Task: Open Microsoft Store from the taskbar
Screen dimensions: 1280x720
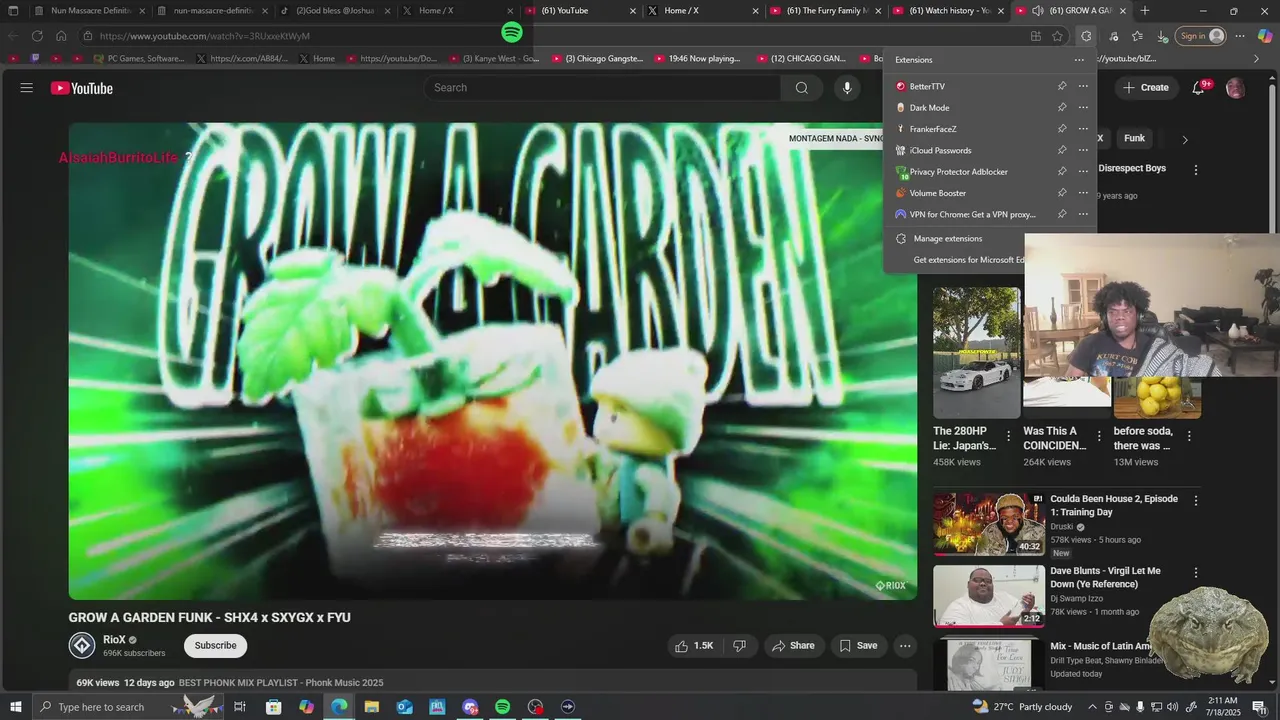Action: (274, 707)
